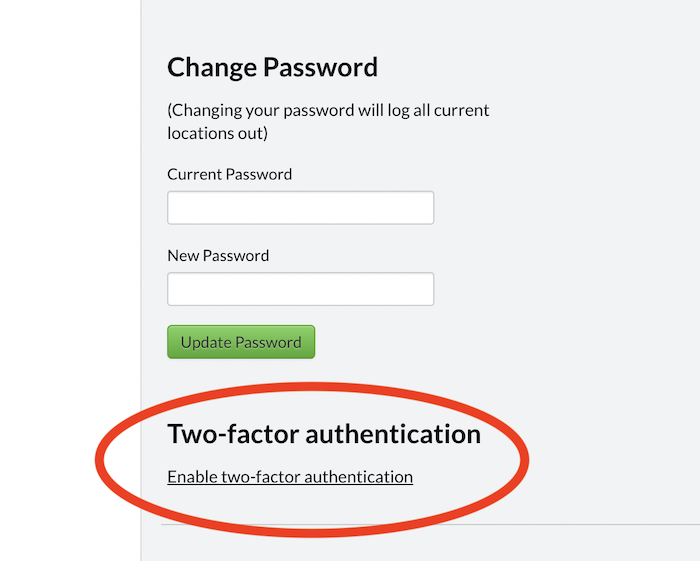Focus the New Password text box
Image resolution: width=700 pixels, height=561 pixels.
point(300,289)
